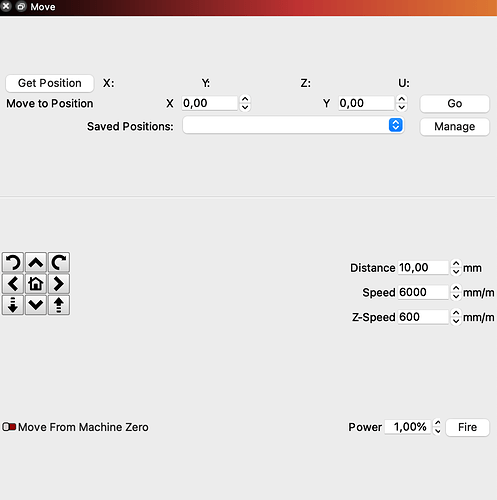This screenshot has width=497, height=500.
Task: Open Manage for saved positions
Action: (x=455, y=127)
